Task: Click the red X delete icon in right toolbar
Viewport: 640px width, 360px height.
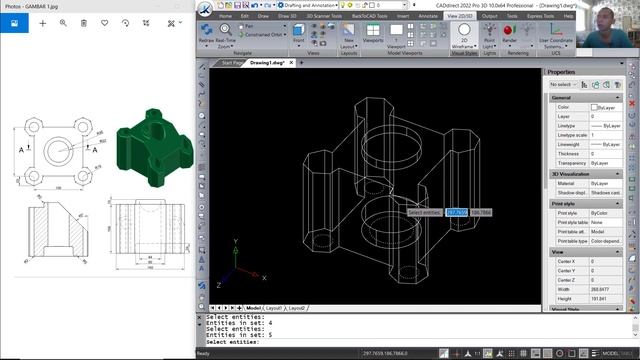Action: tap(632, 104)
